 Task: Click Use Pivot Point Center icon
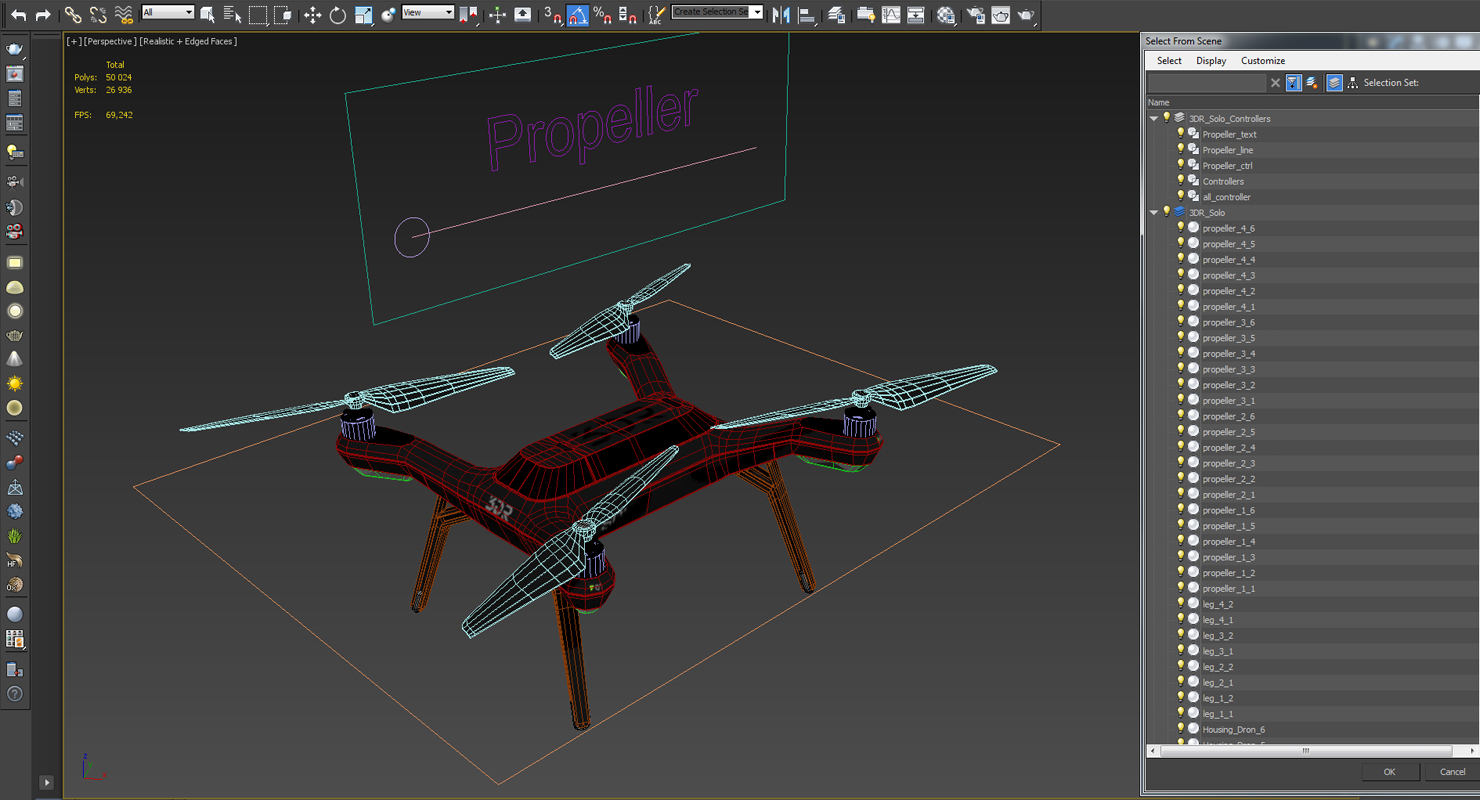468,14
